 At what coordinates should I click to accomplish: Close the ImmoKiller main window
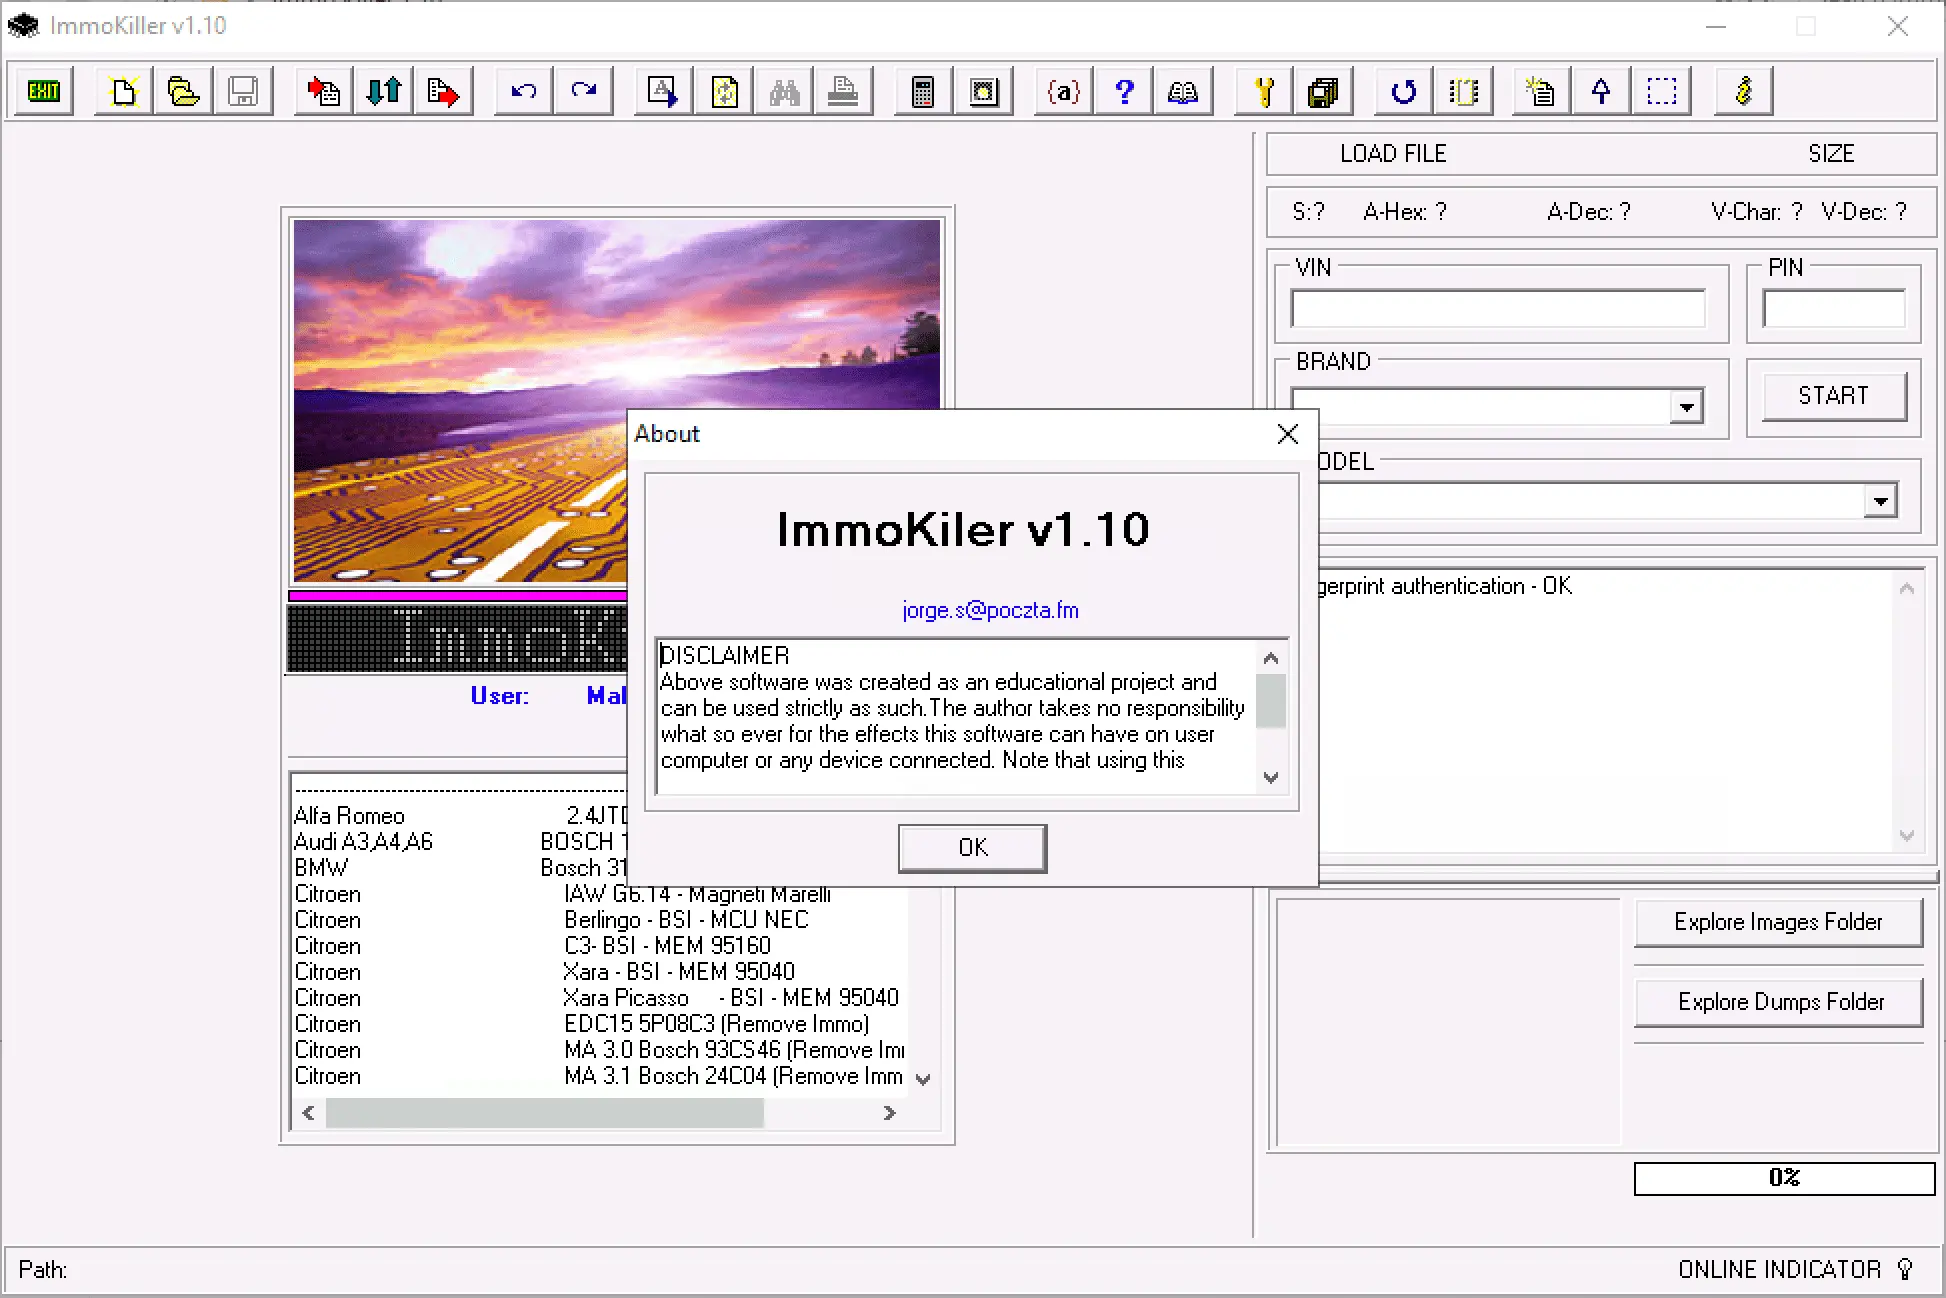(x=1897, y=27)
